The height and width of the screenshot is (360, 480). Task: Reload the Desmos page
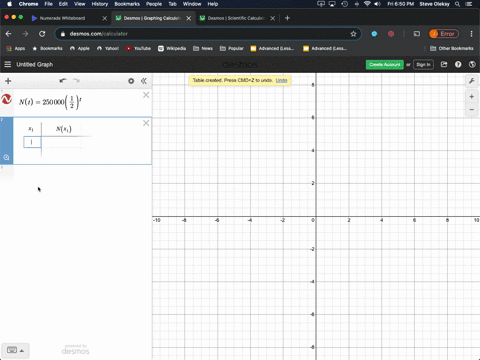point(42,34)
